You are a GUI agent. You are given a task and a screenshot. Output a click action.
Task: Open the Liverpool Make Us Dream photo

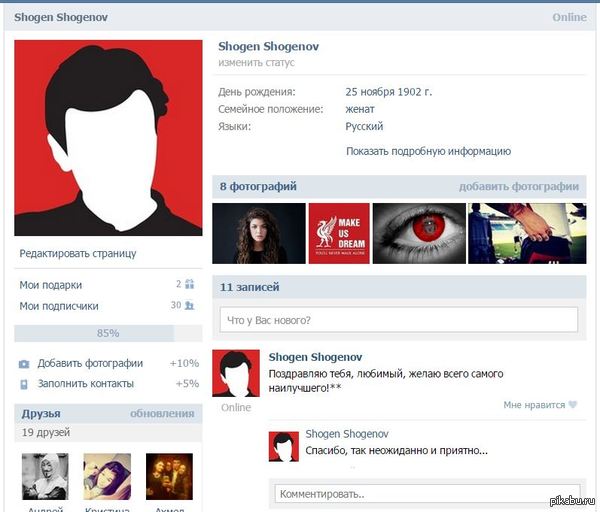pyautogui.click(x=339, y=233)
